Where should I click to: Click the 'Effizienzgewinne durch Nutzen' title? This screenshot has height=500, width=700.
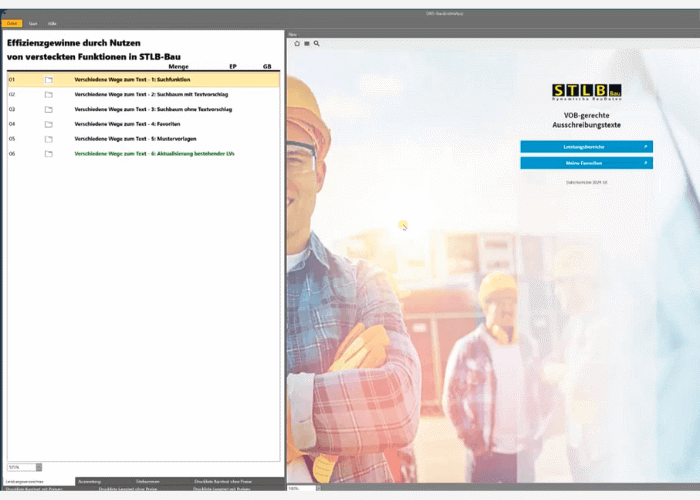click(74, 43)
